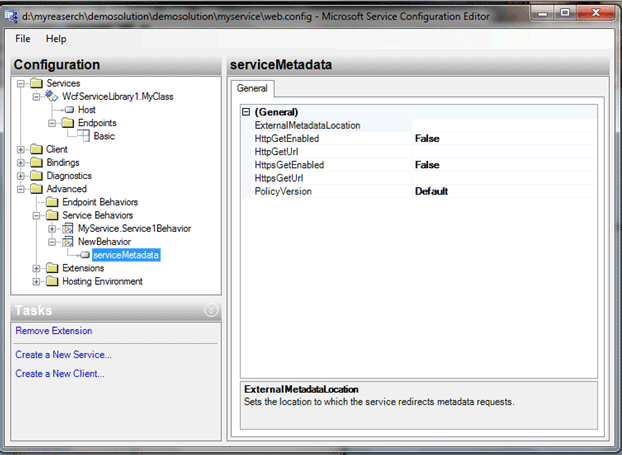Click the Client folder icon
The image size is (622, 455).
pyautogui.click(x=36, y=150)
